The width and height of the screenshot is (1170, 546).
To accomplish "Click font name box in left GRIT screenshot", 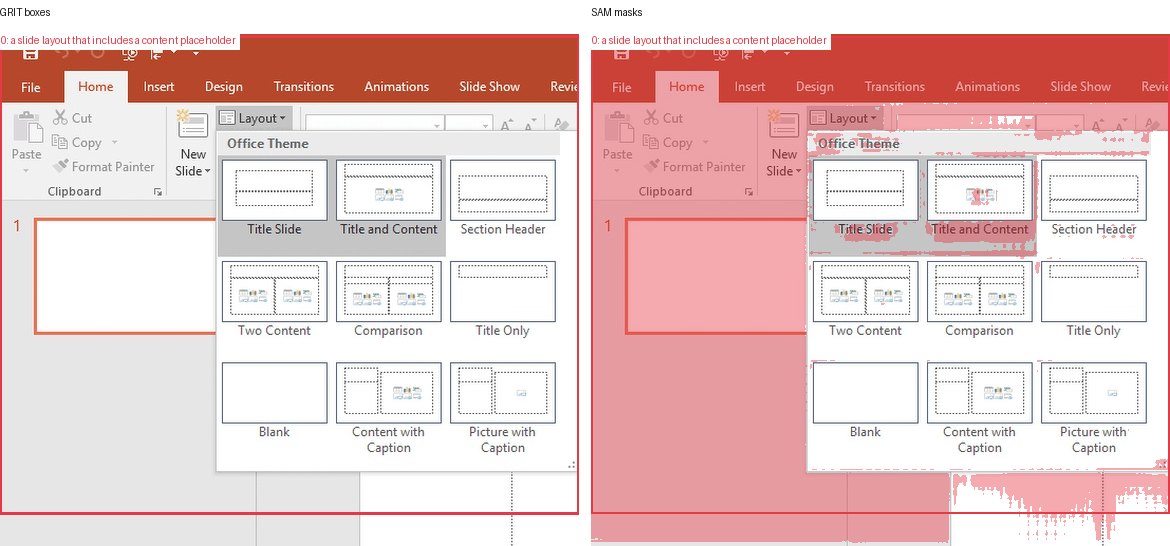I will coord(374,122).
